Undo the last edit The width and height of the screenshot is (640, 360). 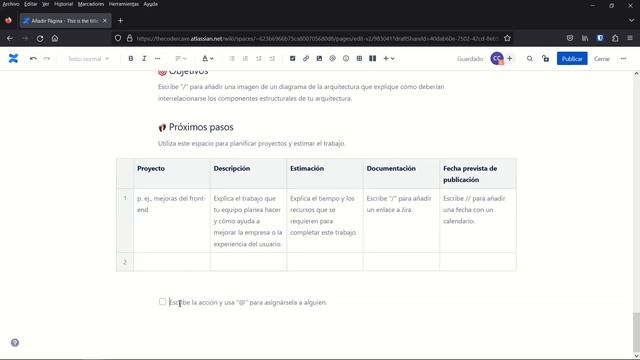(33, 59)
